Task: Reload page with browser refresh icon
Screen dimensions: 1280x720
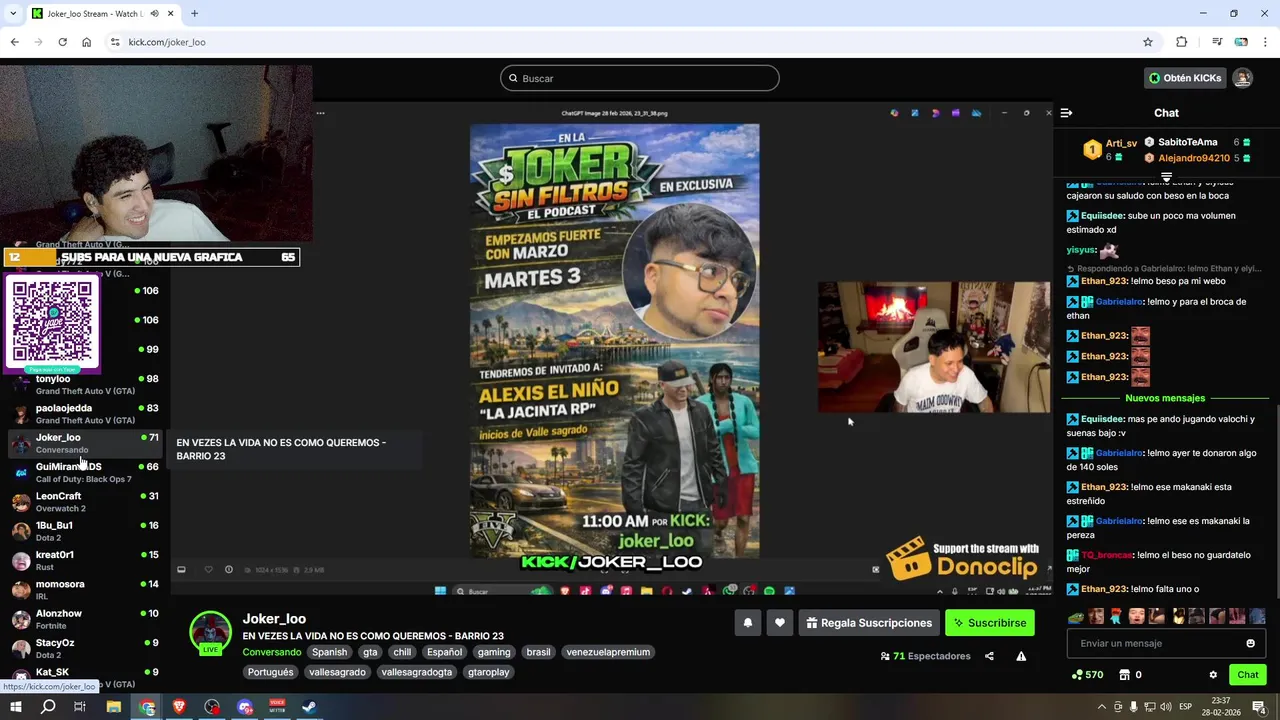Action: click(x=62, y=42)
